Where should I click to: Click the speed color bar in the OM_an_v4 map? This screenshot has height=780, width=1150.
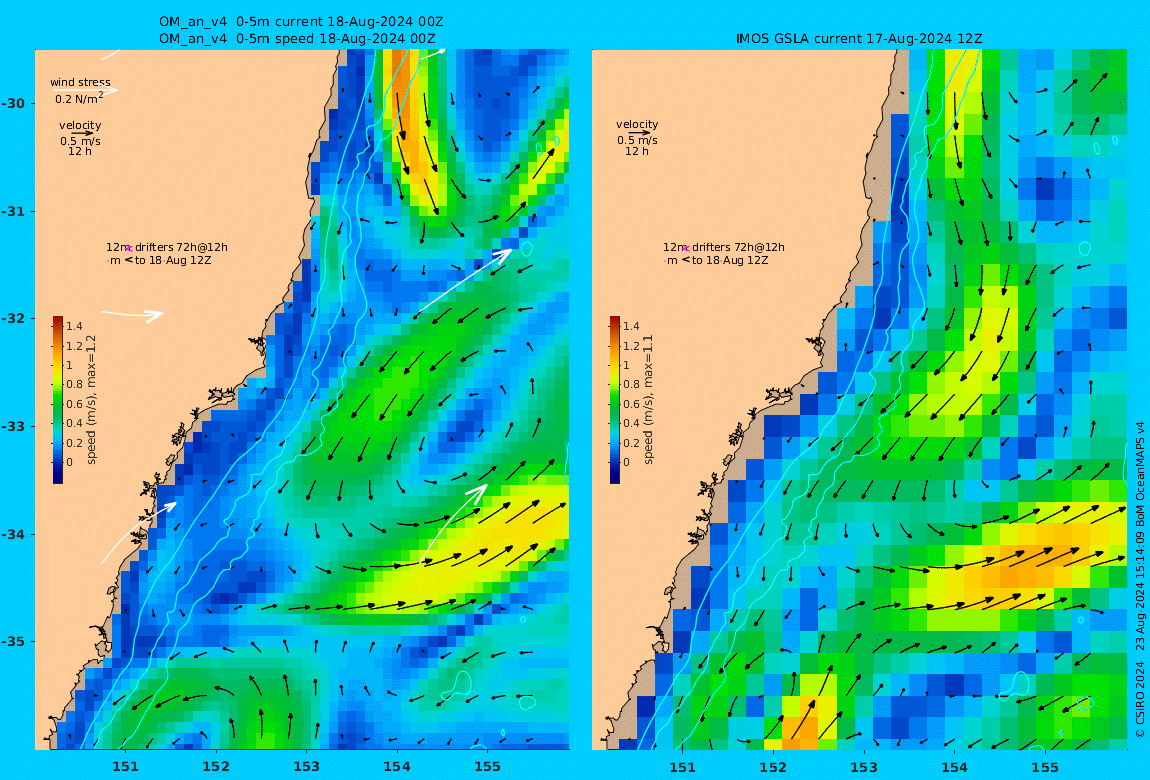click(x=58, y=400)
